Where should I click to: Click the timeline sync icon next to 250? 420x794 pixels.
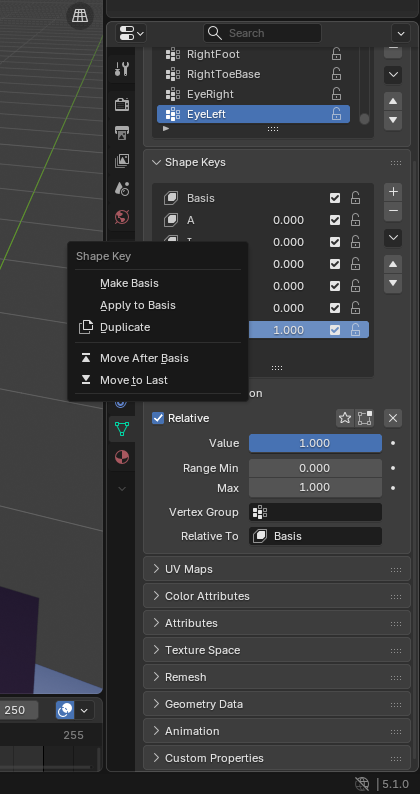click(65, 710)
